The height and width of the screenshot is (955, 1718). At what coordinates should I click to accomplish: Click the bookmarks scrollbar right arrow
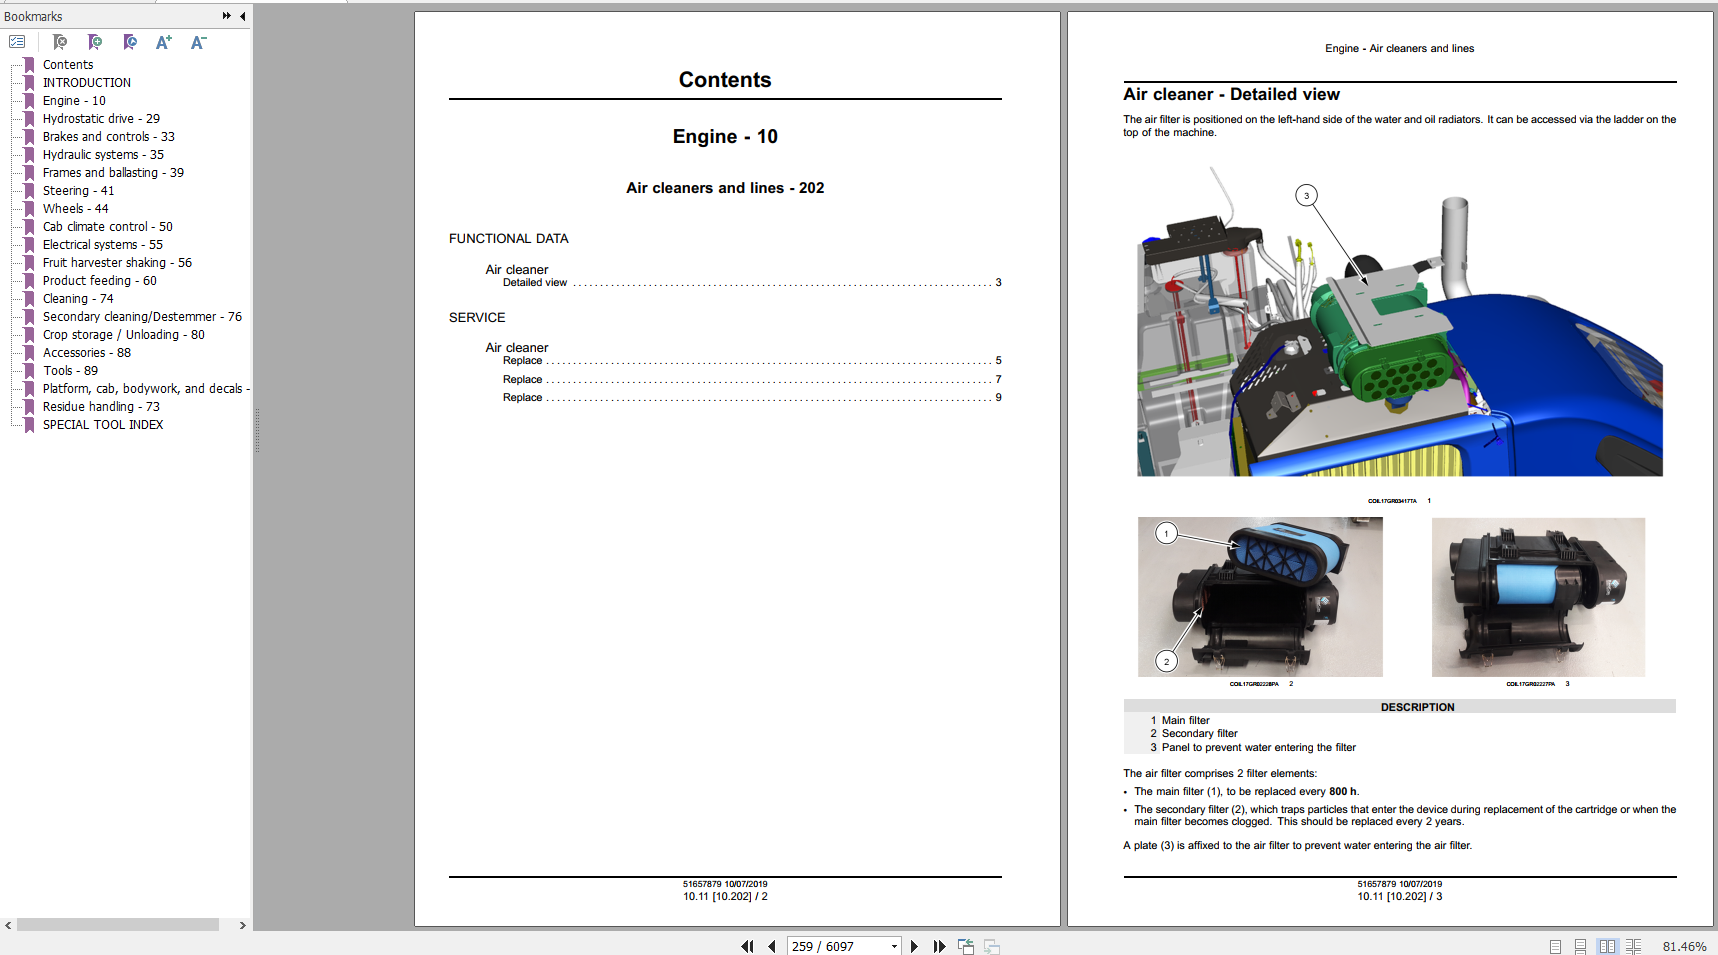(x=242, y=925)
